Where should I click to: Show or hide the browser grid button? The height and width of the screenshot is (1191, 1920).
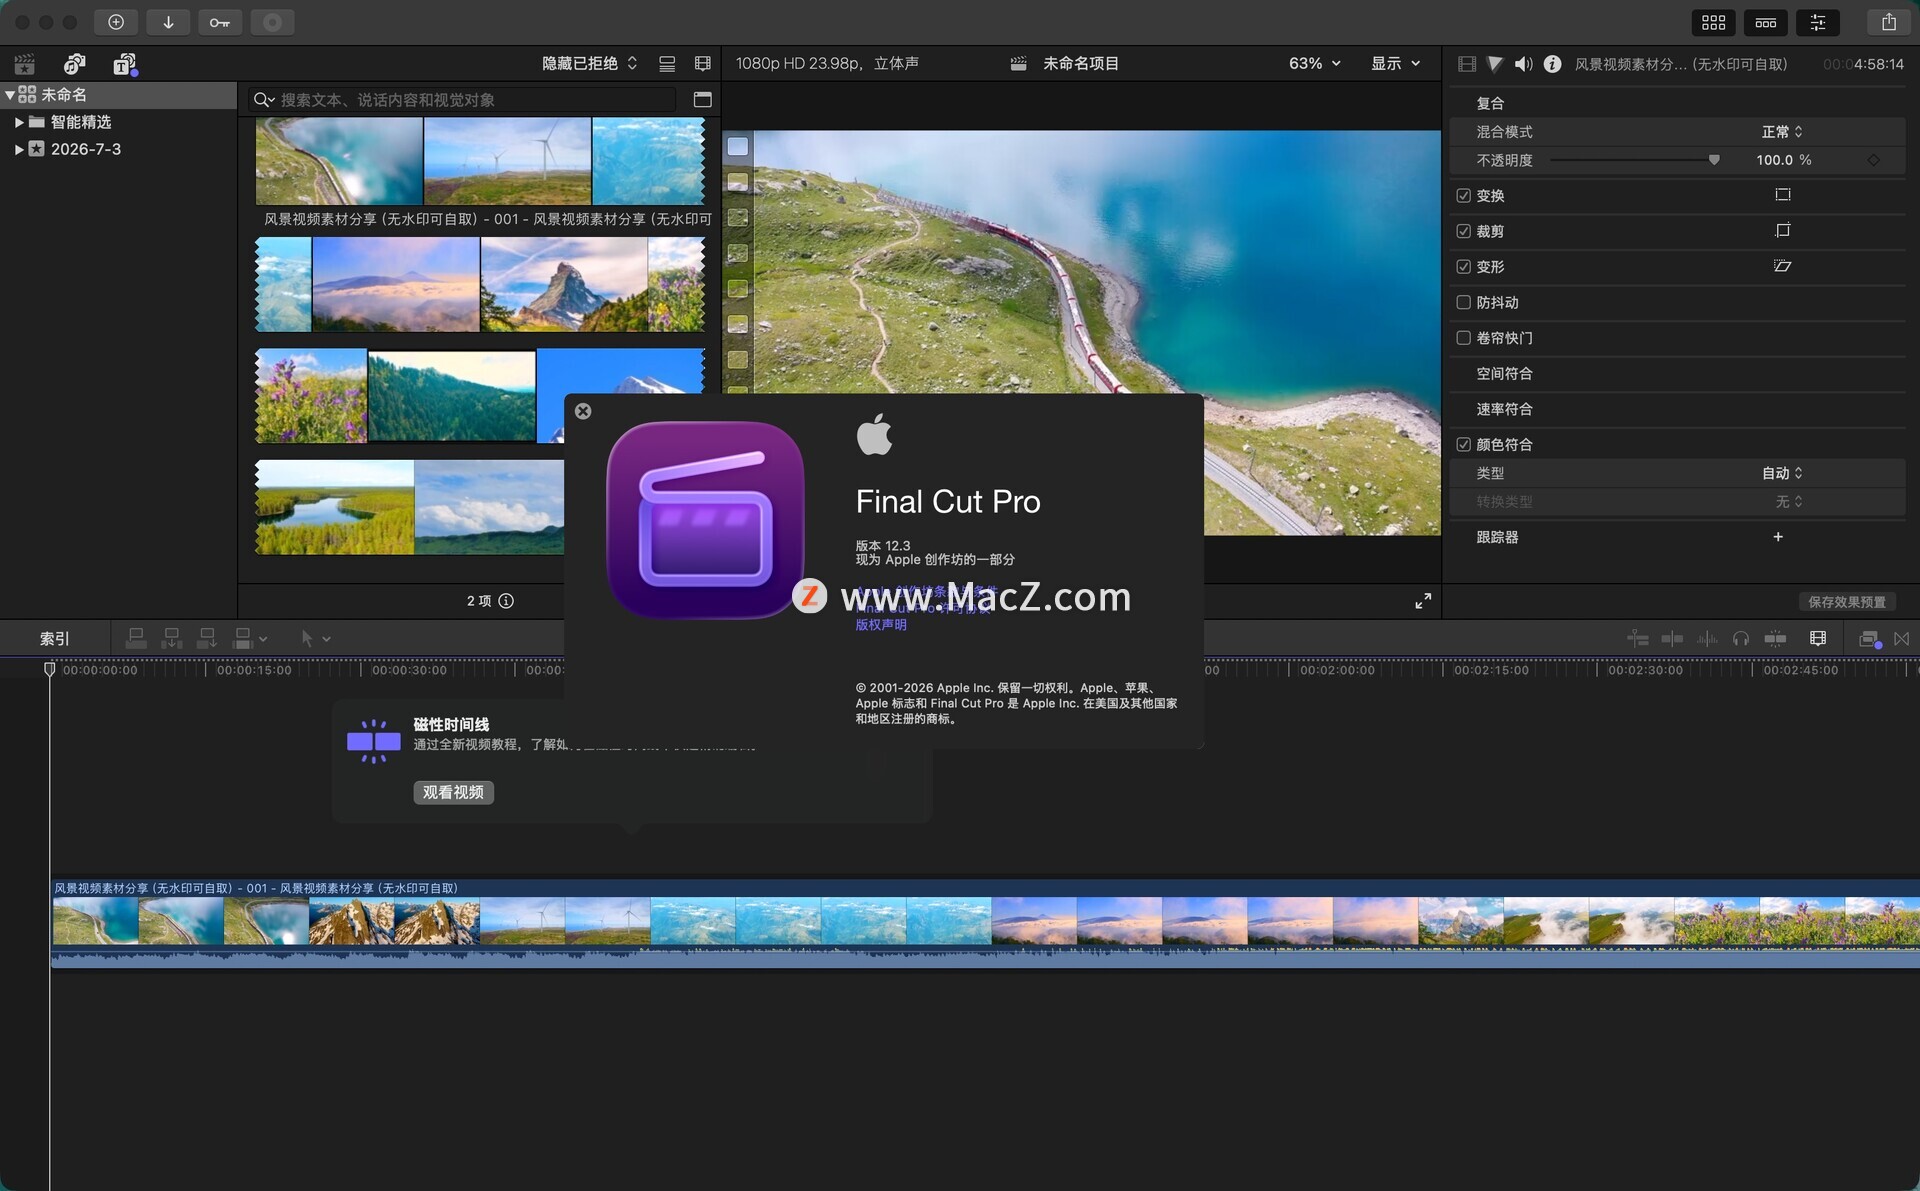(x=1714, y=22)
